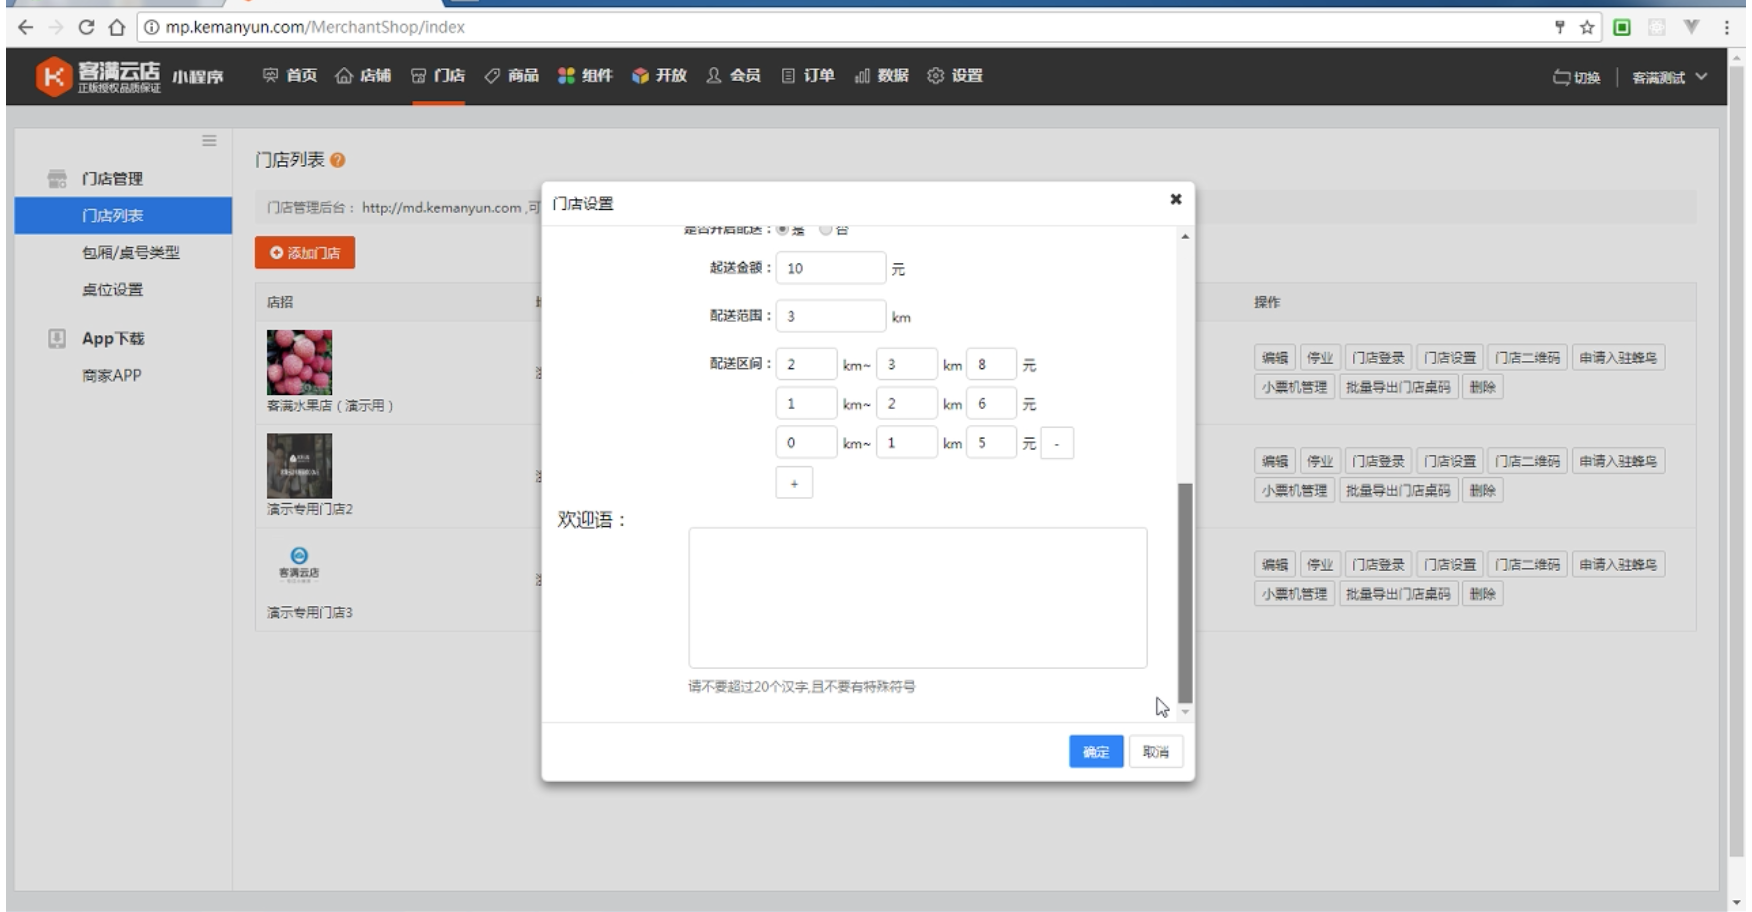Click 门店登录 for 演示专用门店2 row
The height and width of the screenshot is (912, 1752).
[x=1378, y=461]
